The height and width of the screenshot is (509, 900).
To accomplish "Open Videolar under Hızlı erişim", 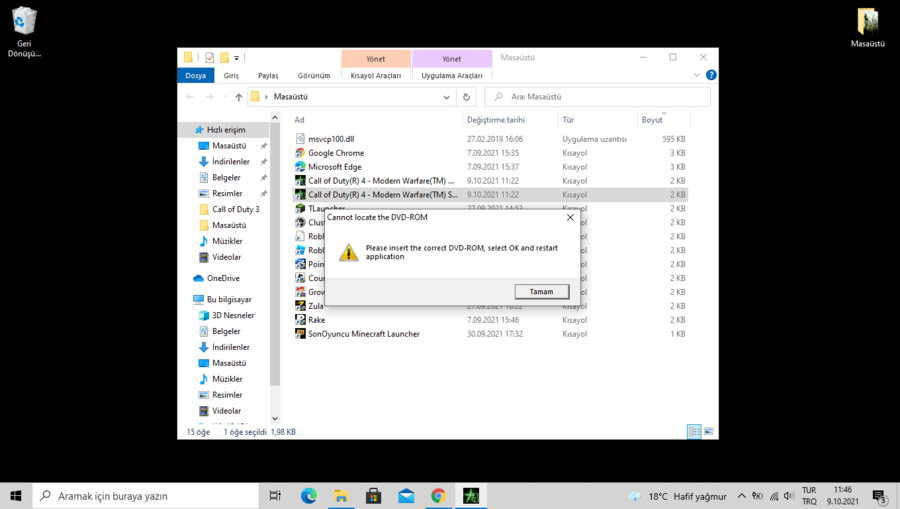I will pyautogui.click(x=226, y=257).
